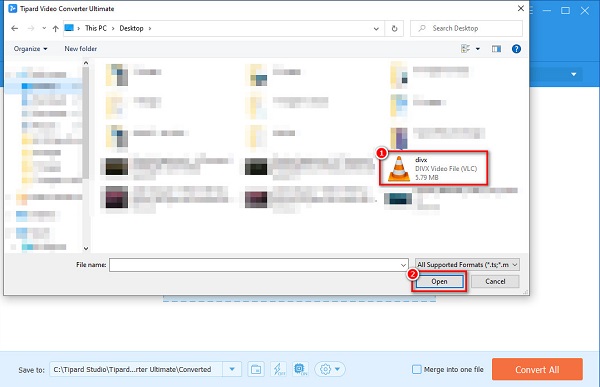
Task: Click the Search Desktop field
Action: (466, 28)
